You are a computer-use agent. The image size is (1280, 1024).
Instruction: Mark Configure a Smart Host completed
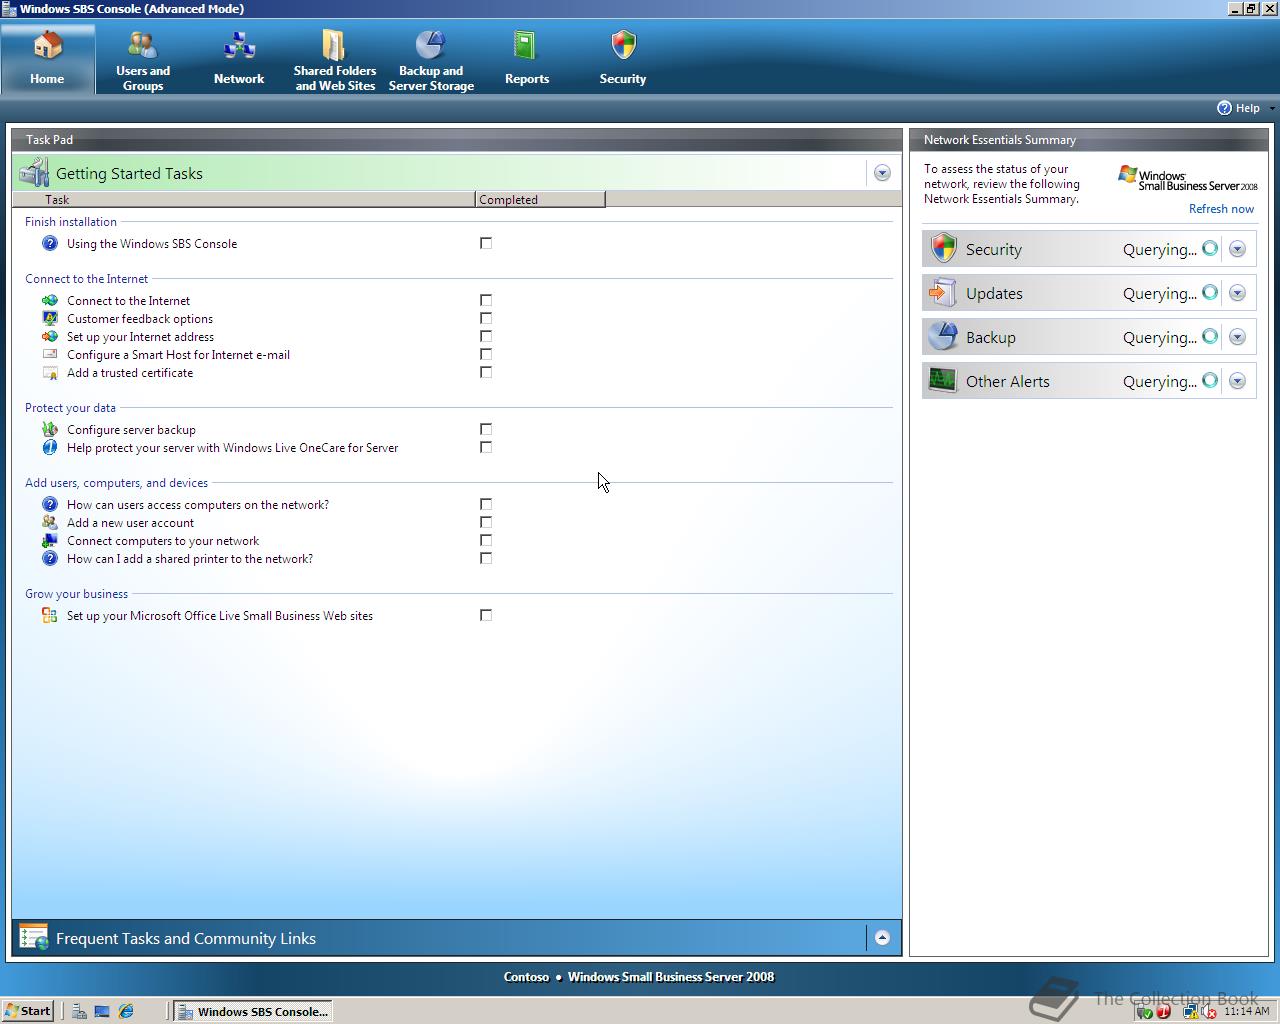point(486,354)
